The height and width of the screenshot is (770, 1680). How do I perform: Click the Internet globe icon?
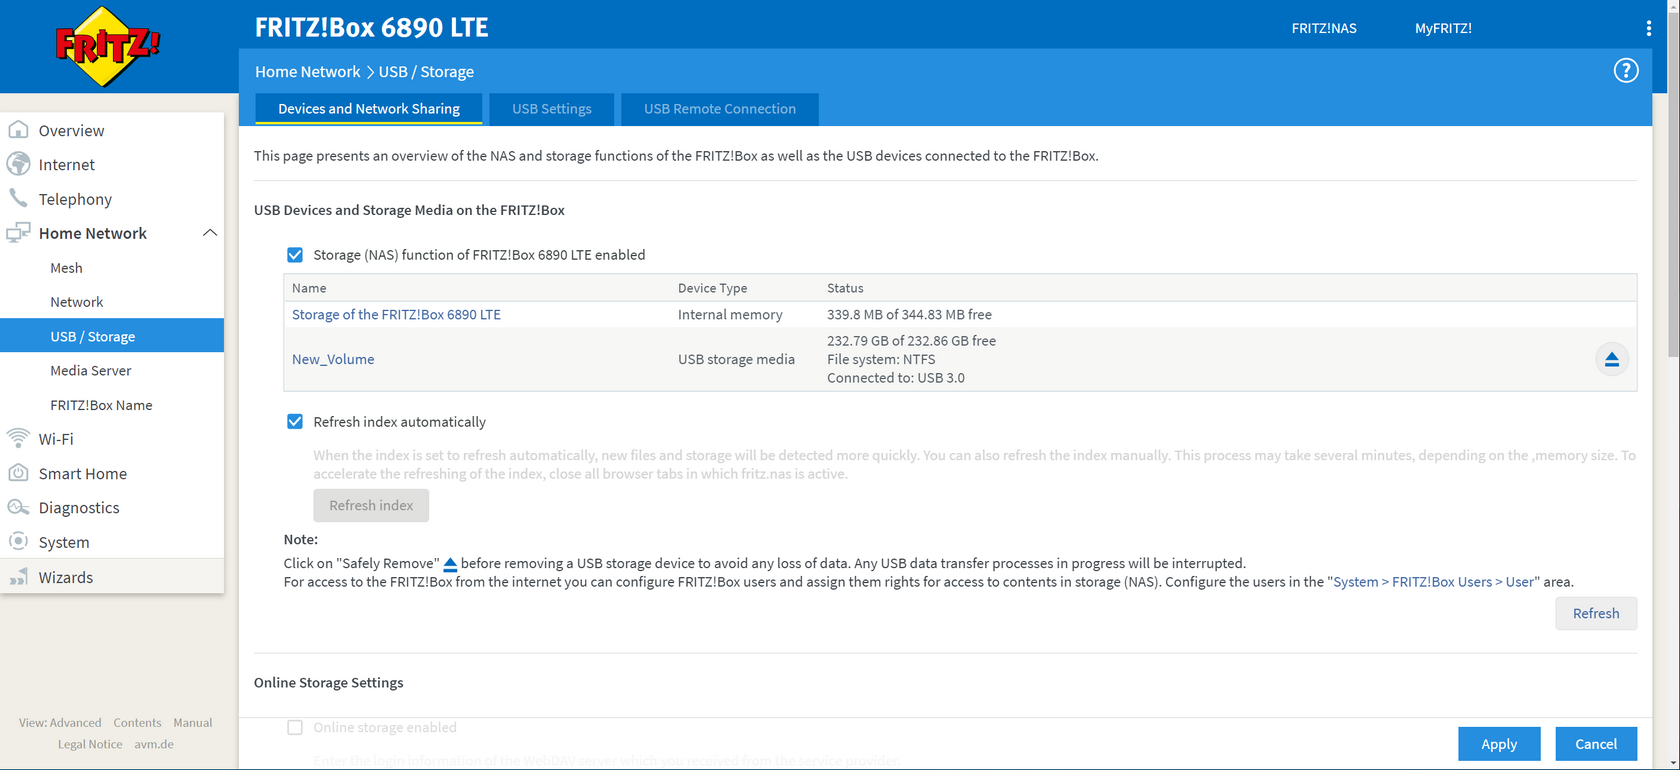[x=18, y=164]
